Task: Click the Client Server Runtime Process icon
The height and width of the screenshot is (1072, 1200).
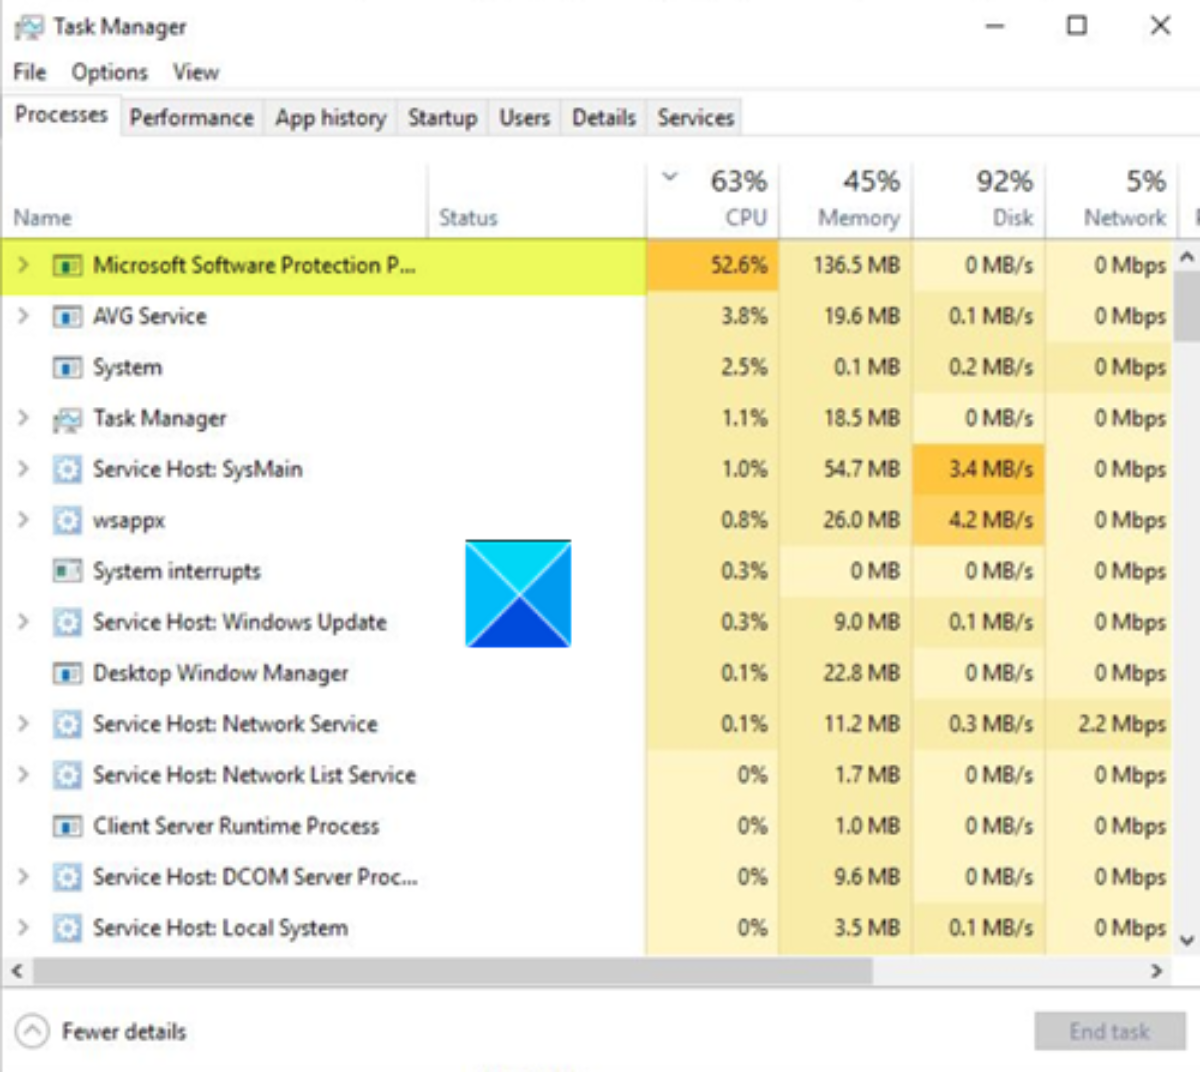Action: [x=67, y=827]
